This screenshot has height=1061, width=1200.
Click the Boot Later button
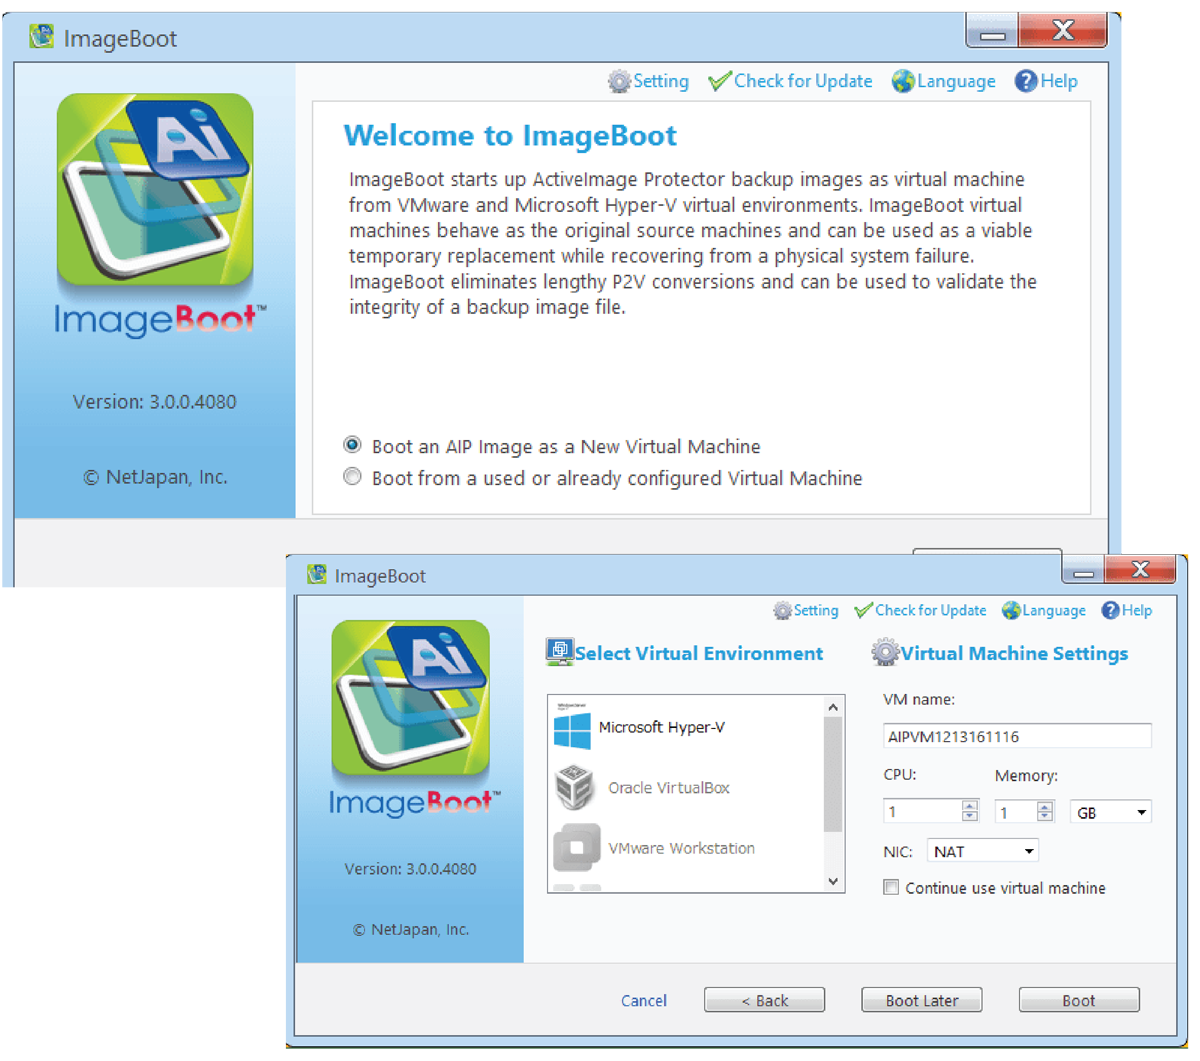921,1000
